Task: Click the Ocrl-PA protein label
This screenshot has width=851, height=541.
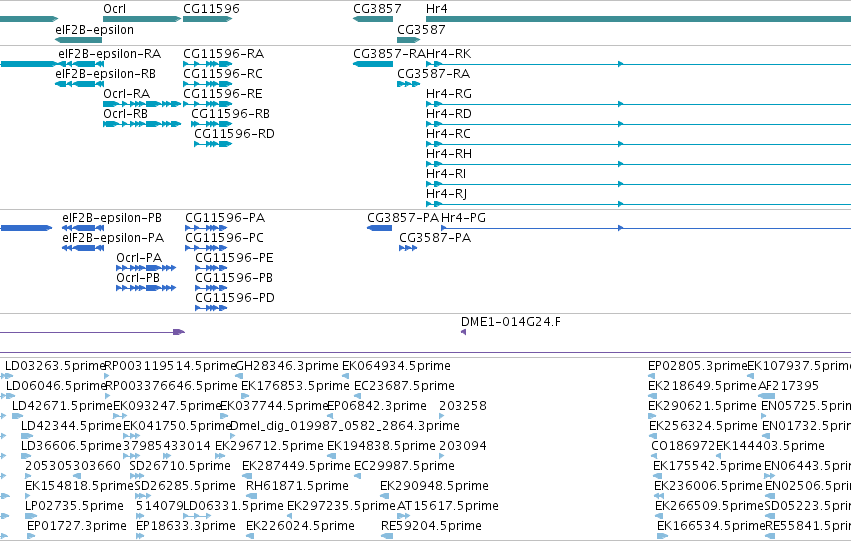Action: (139, 258)
